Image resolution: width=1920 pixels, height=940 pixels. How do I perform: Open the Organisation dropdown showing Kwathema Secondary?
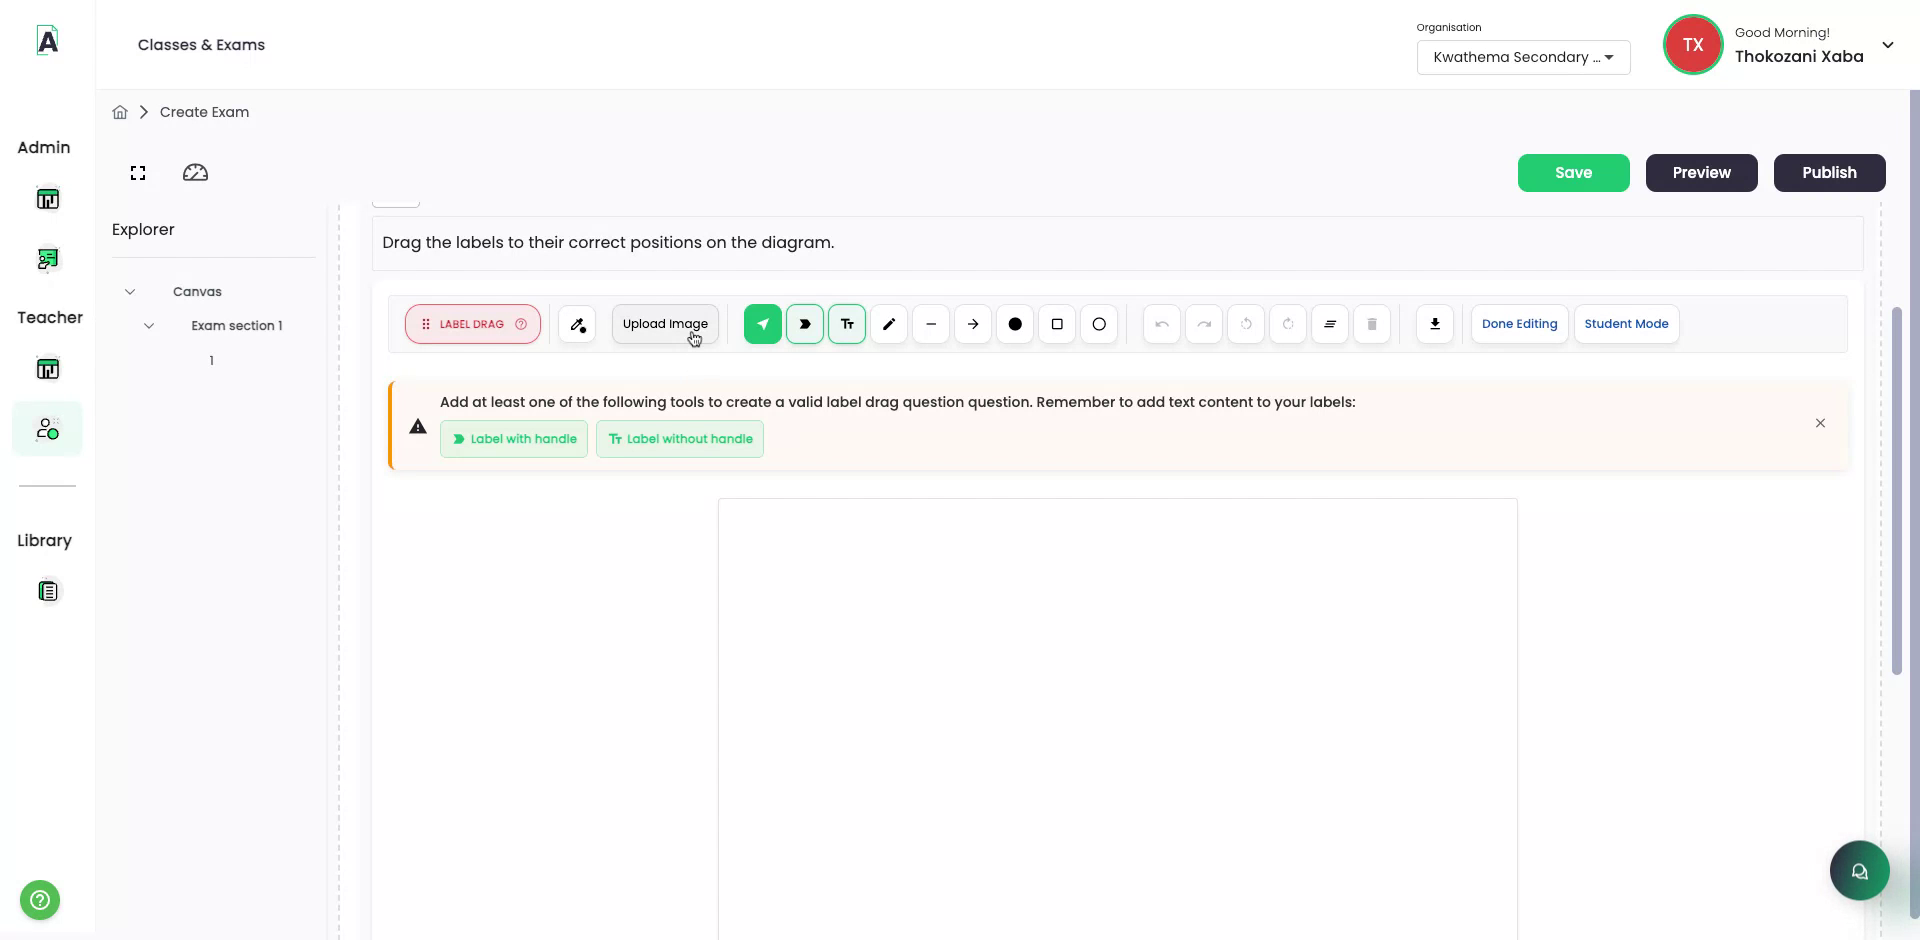point(1522,57)
